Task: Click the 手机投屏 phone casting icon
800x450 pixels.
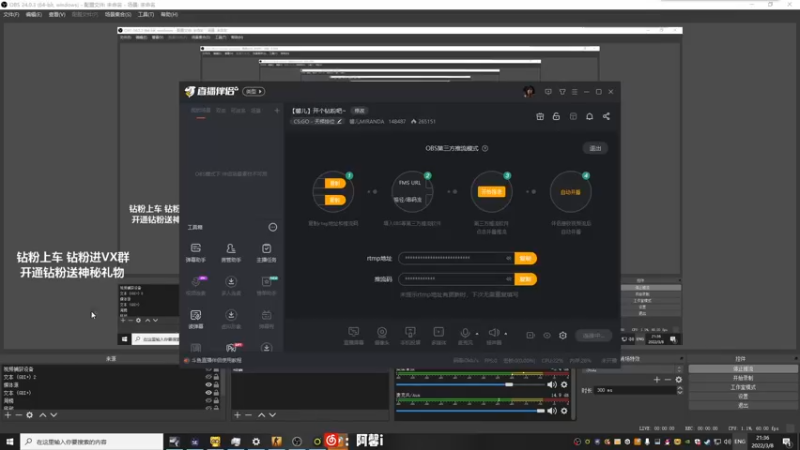Action: 410,336
